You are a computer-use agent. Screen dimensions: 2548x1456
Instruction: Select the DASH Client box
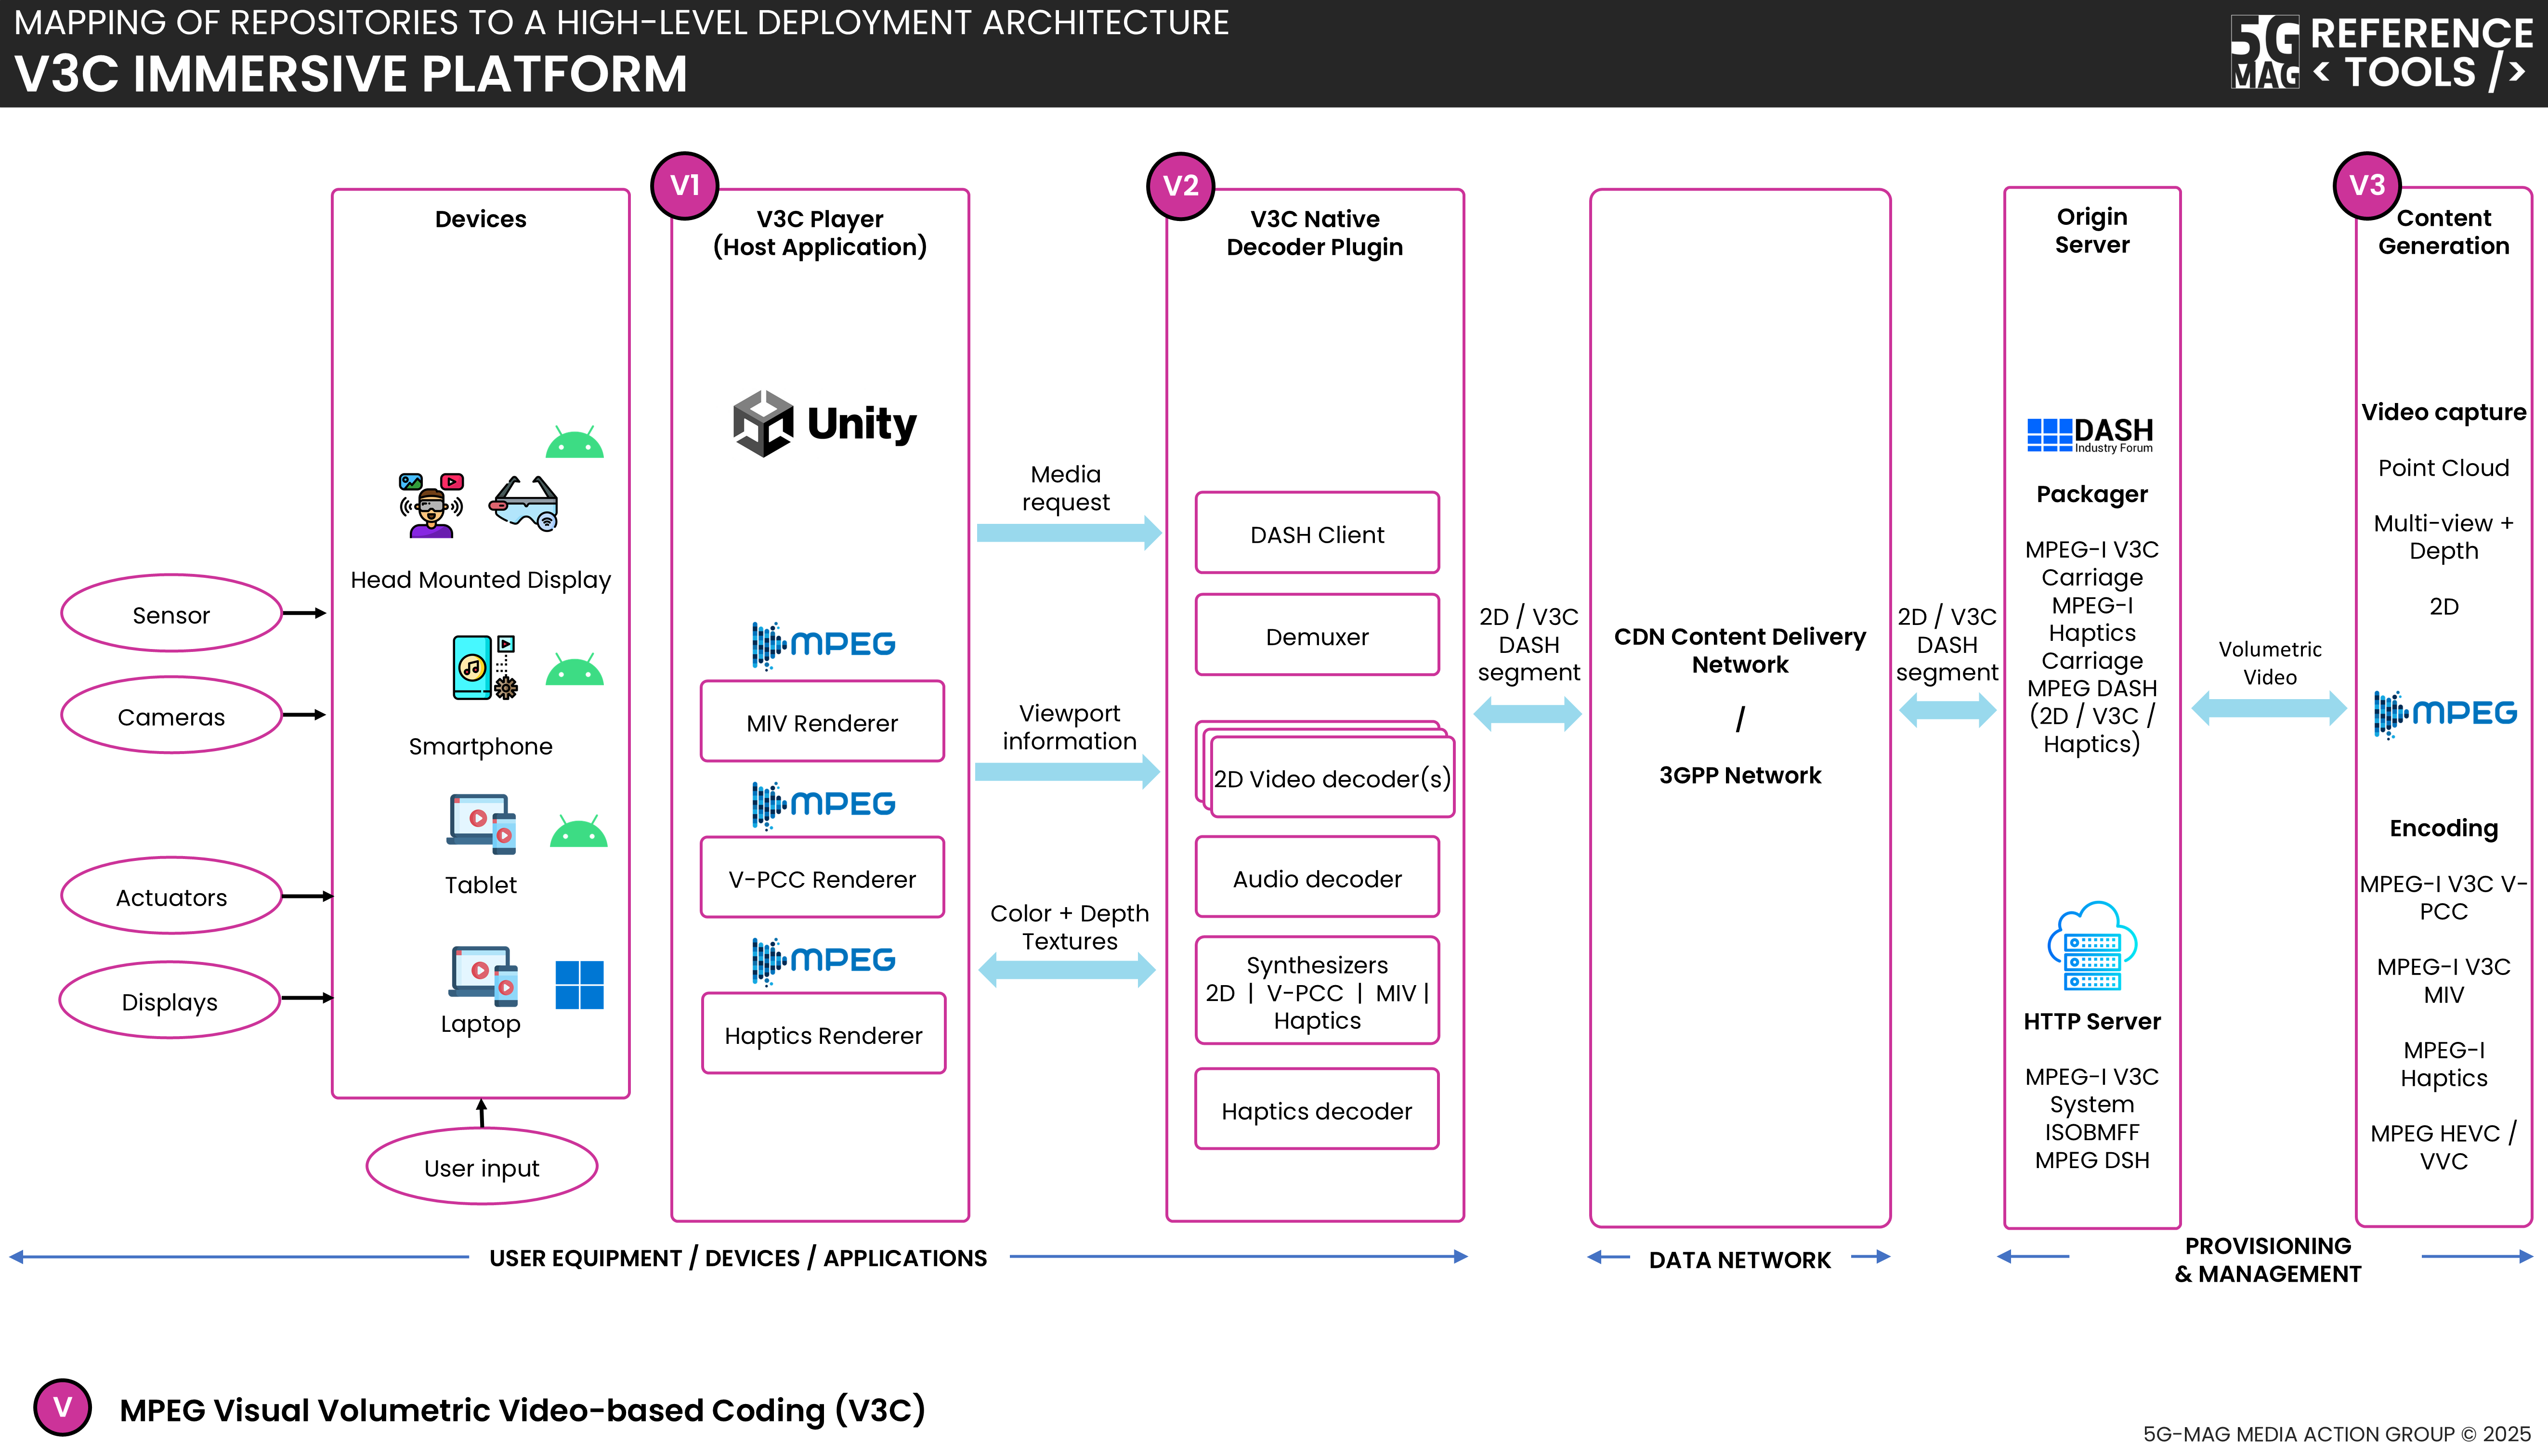pyautogui.click(x=1317, y=534)
